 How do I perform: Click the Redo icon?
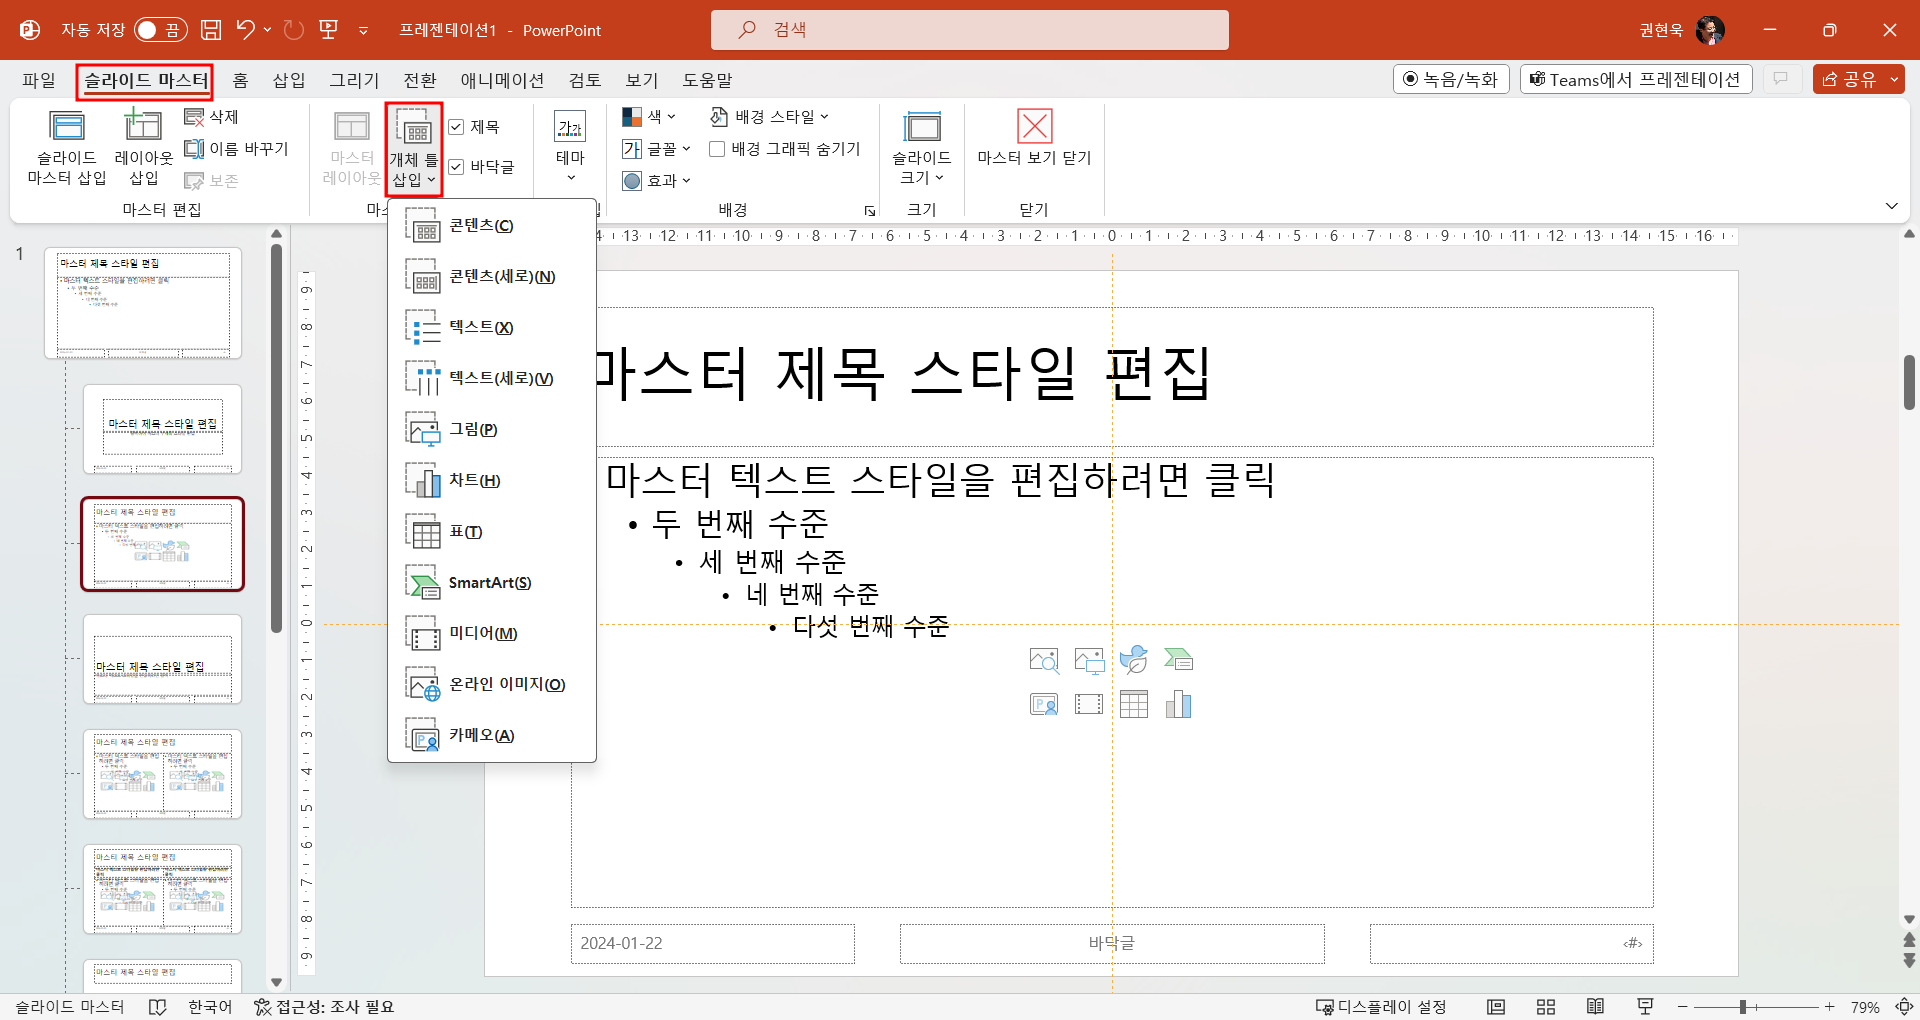coord(293,30)
